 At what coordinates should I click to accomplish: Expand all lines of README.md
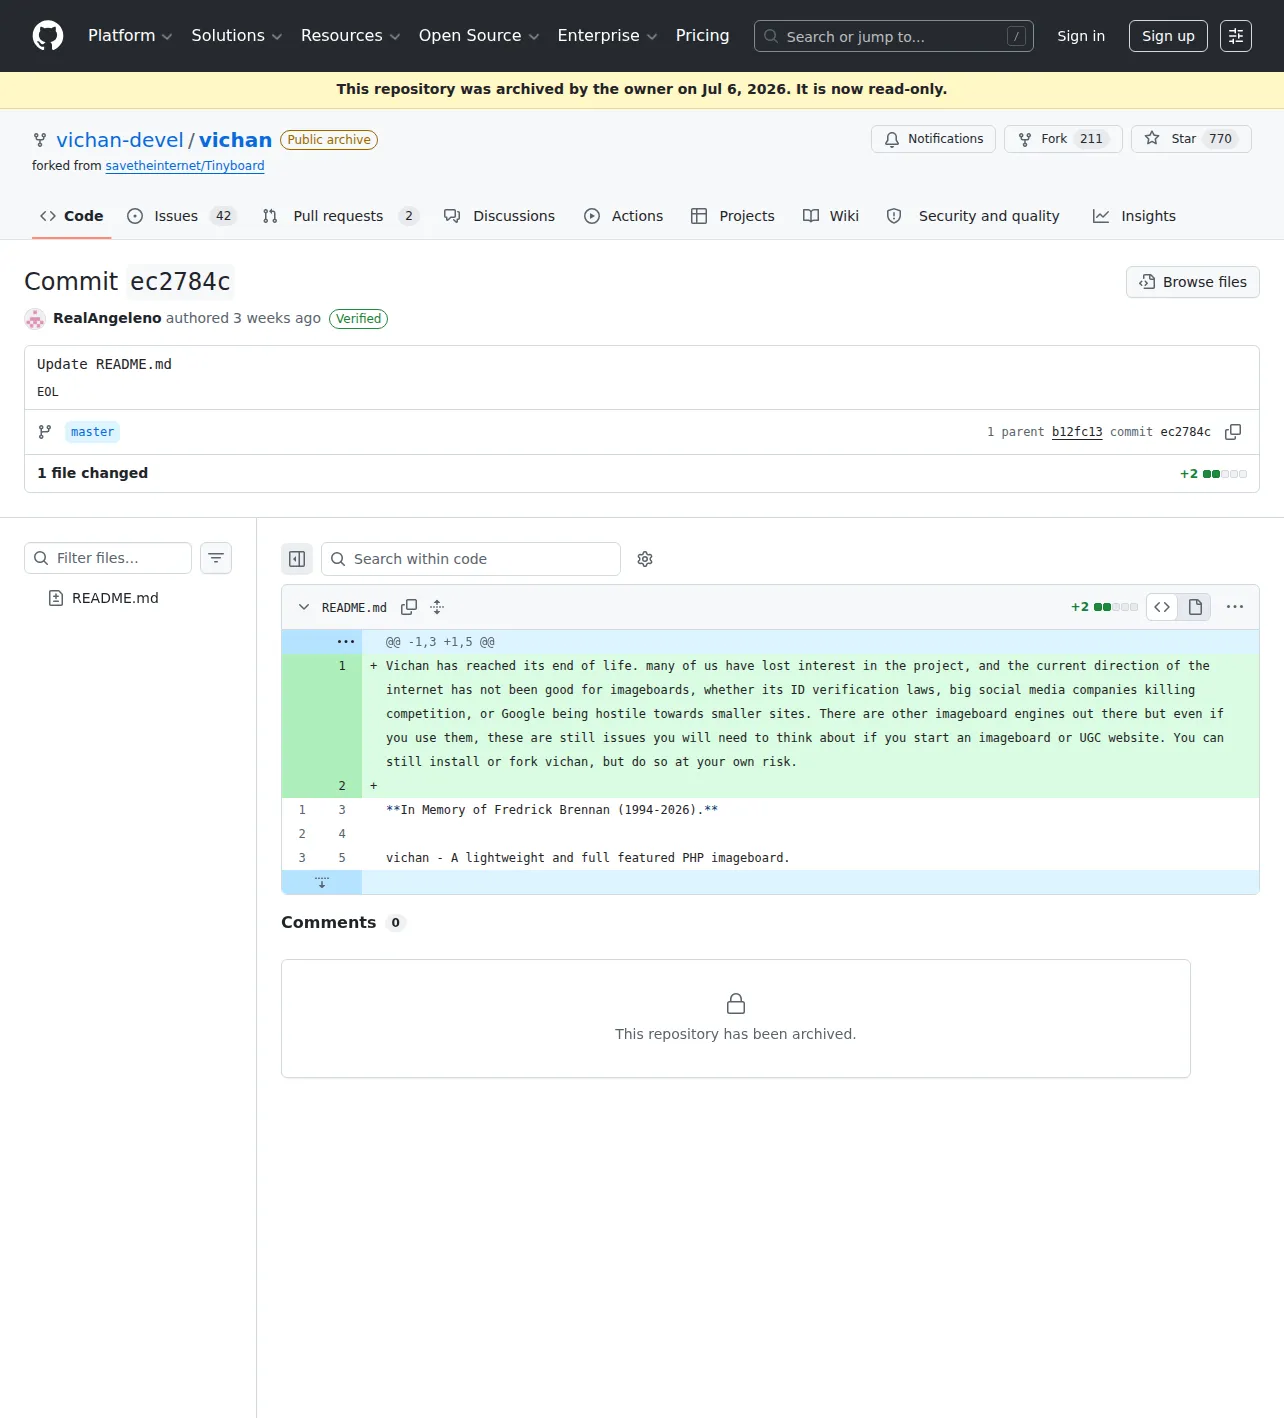[x=437, y=607]
